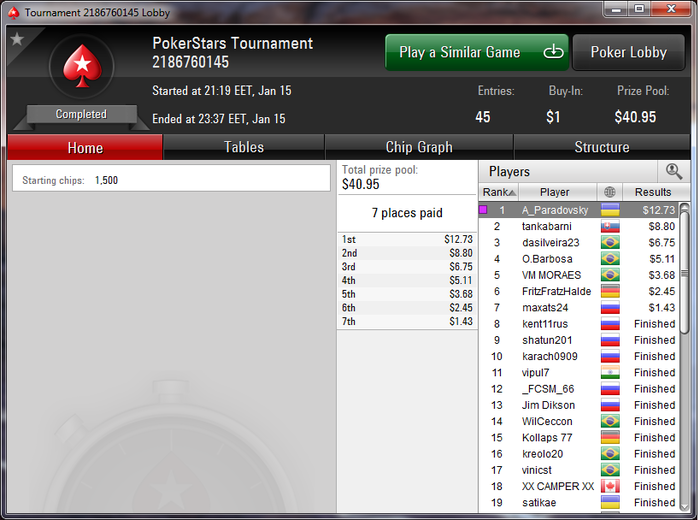Click the favorite star icon in corner
Image resolution: width=700 pixels, height=520 pixels.
coord(17,39)
